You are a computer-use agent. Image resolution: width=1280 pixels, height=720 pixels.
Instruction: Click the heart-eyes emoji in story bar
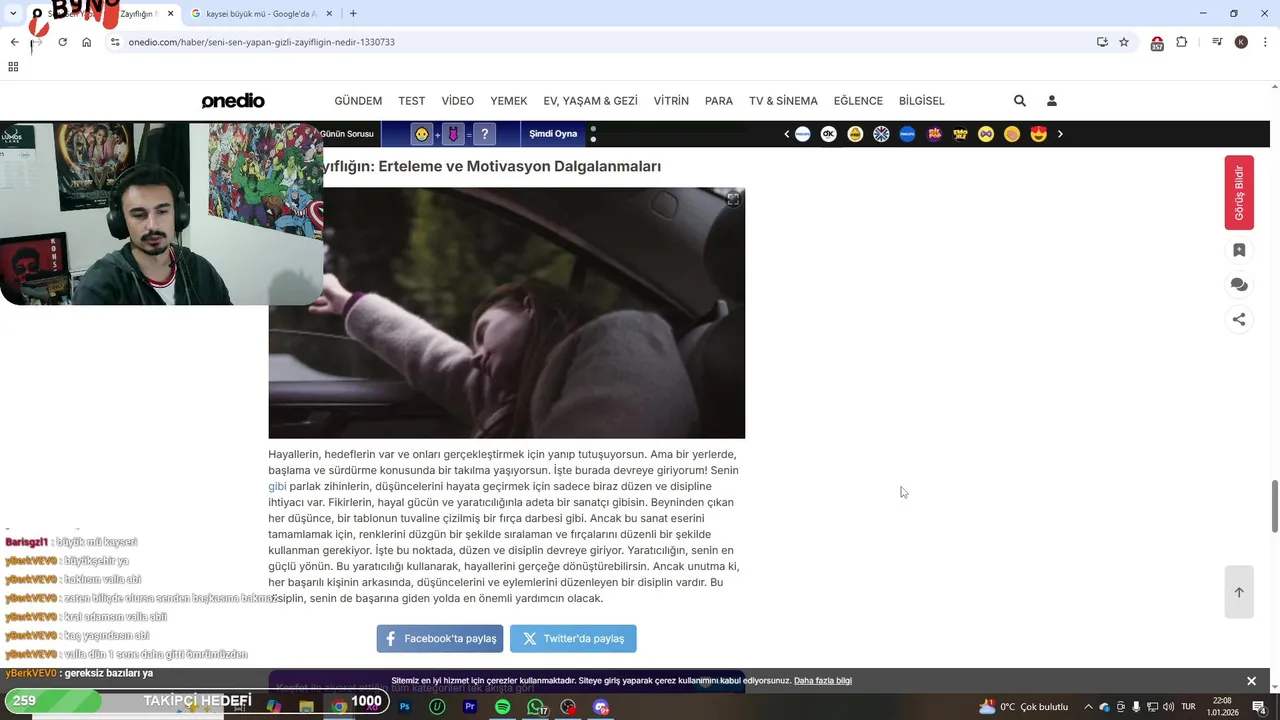pyautogui.click(x=1038, y=134)
